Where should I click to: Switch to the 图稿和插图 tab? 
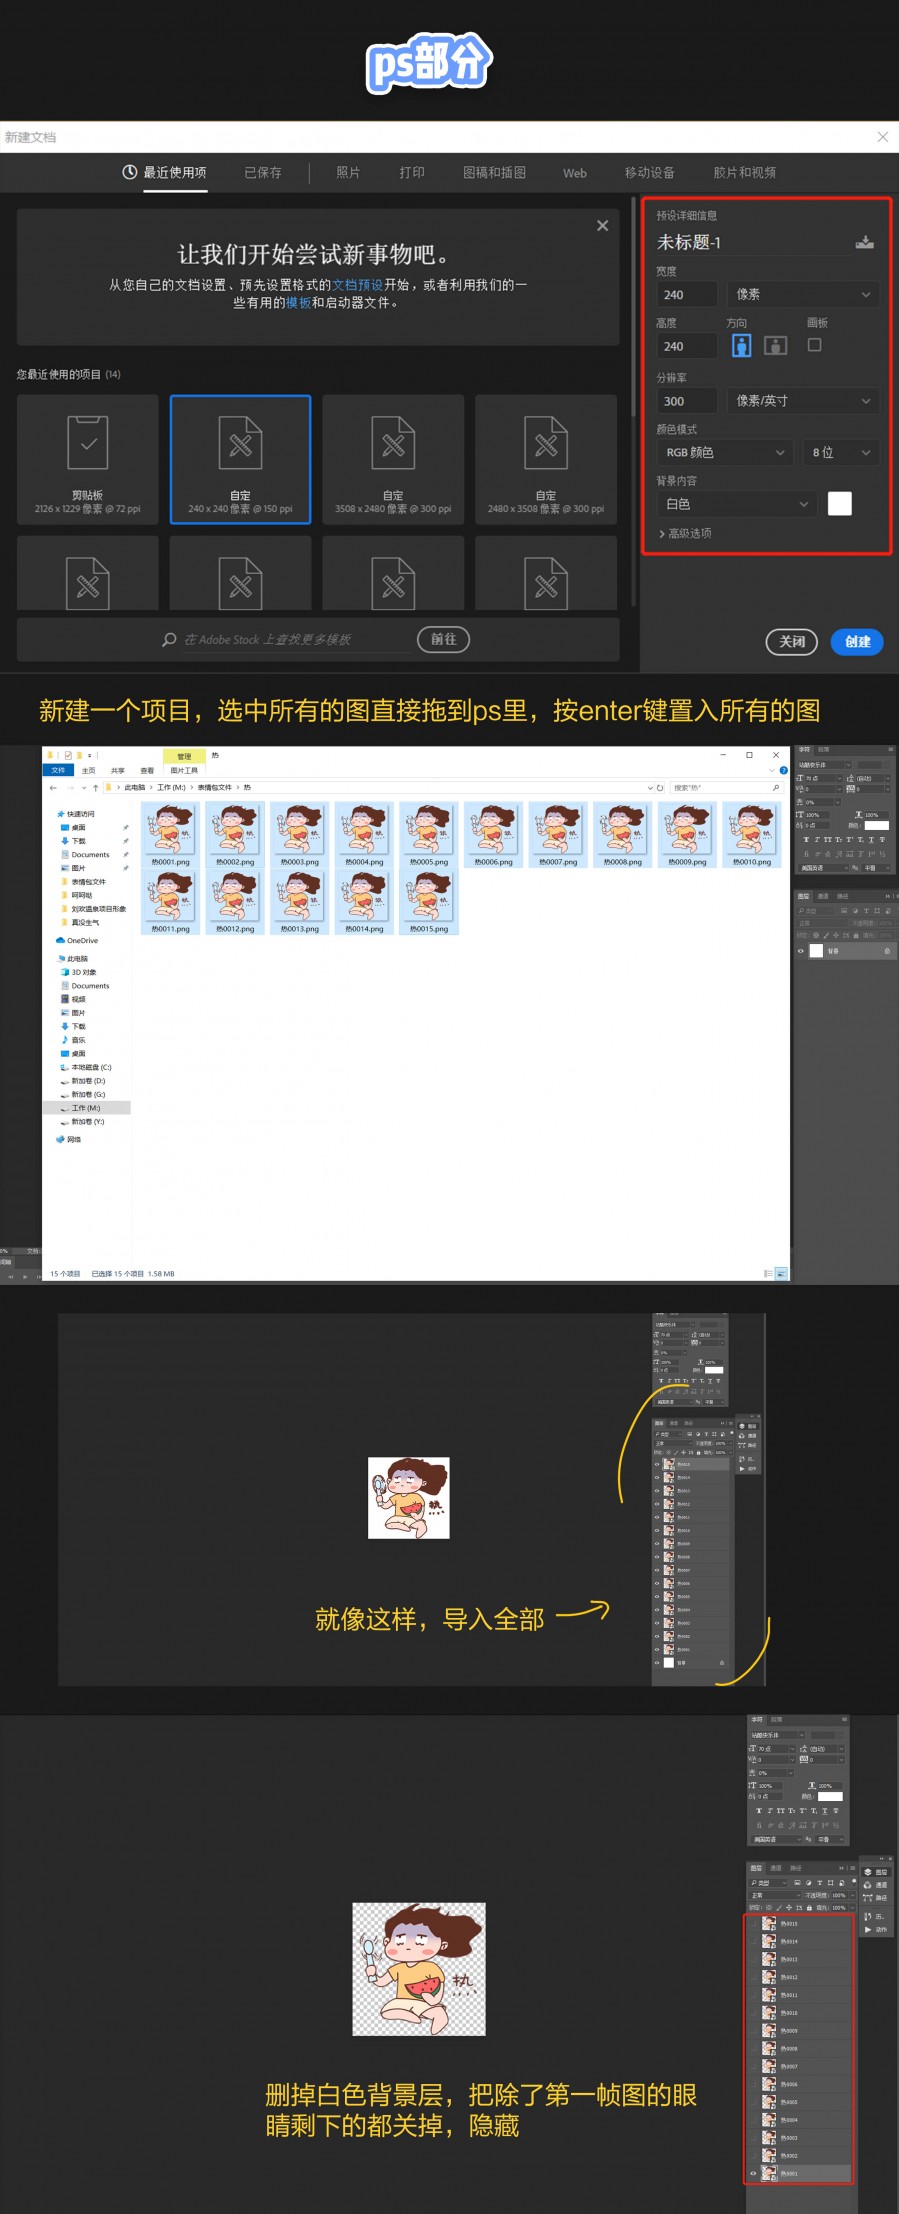(x=494, y=173)
